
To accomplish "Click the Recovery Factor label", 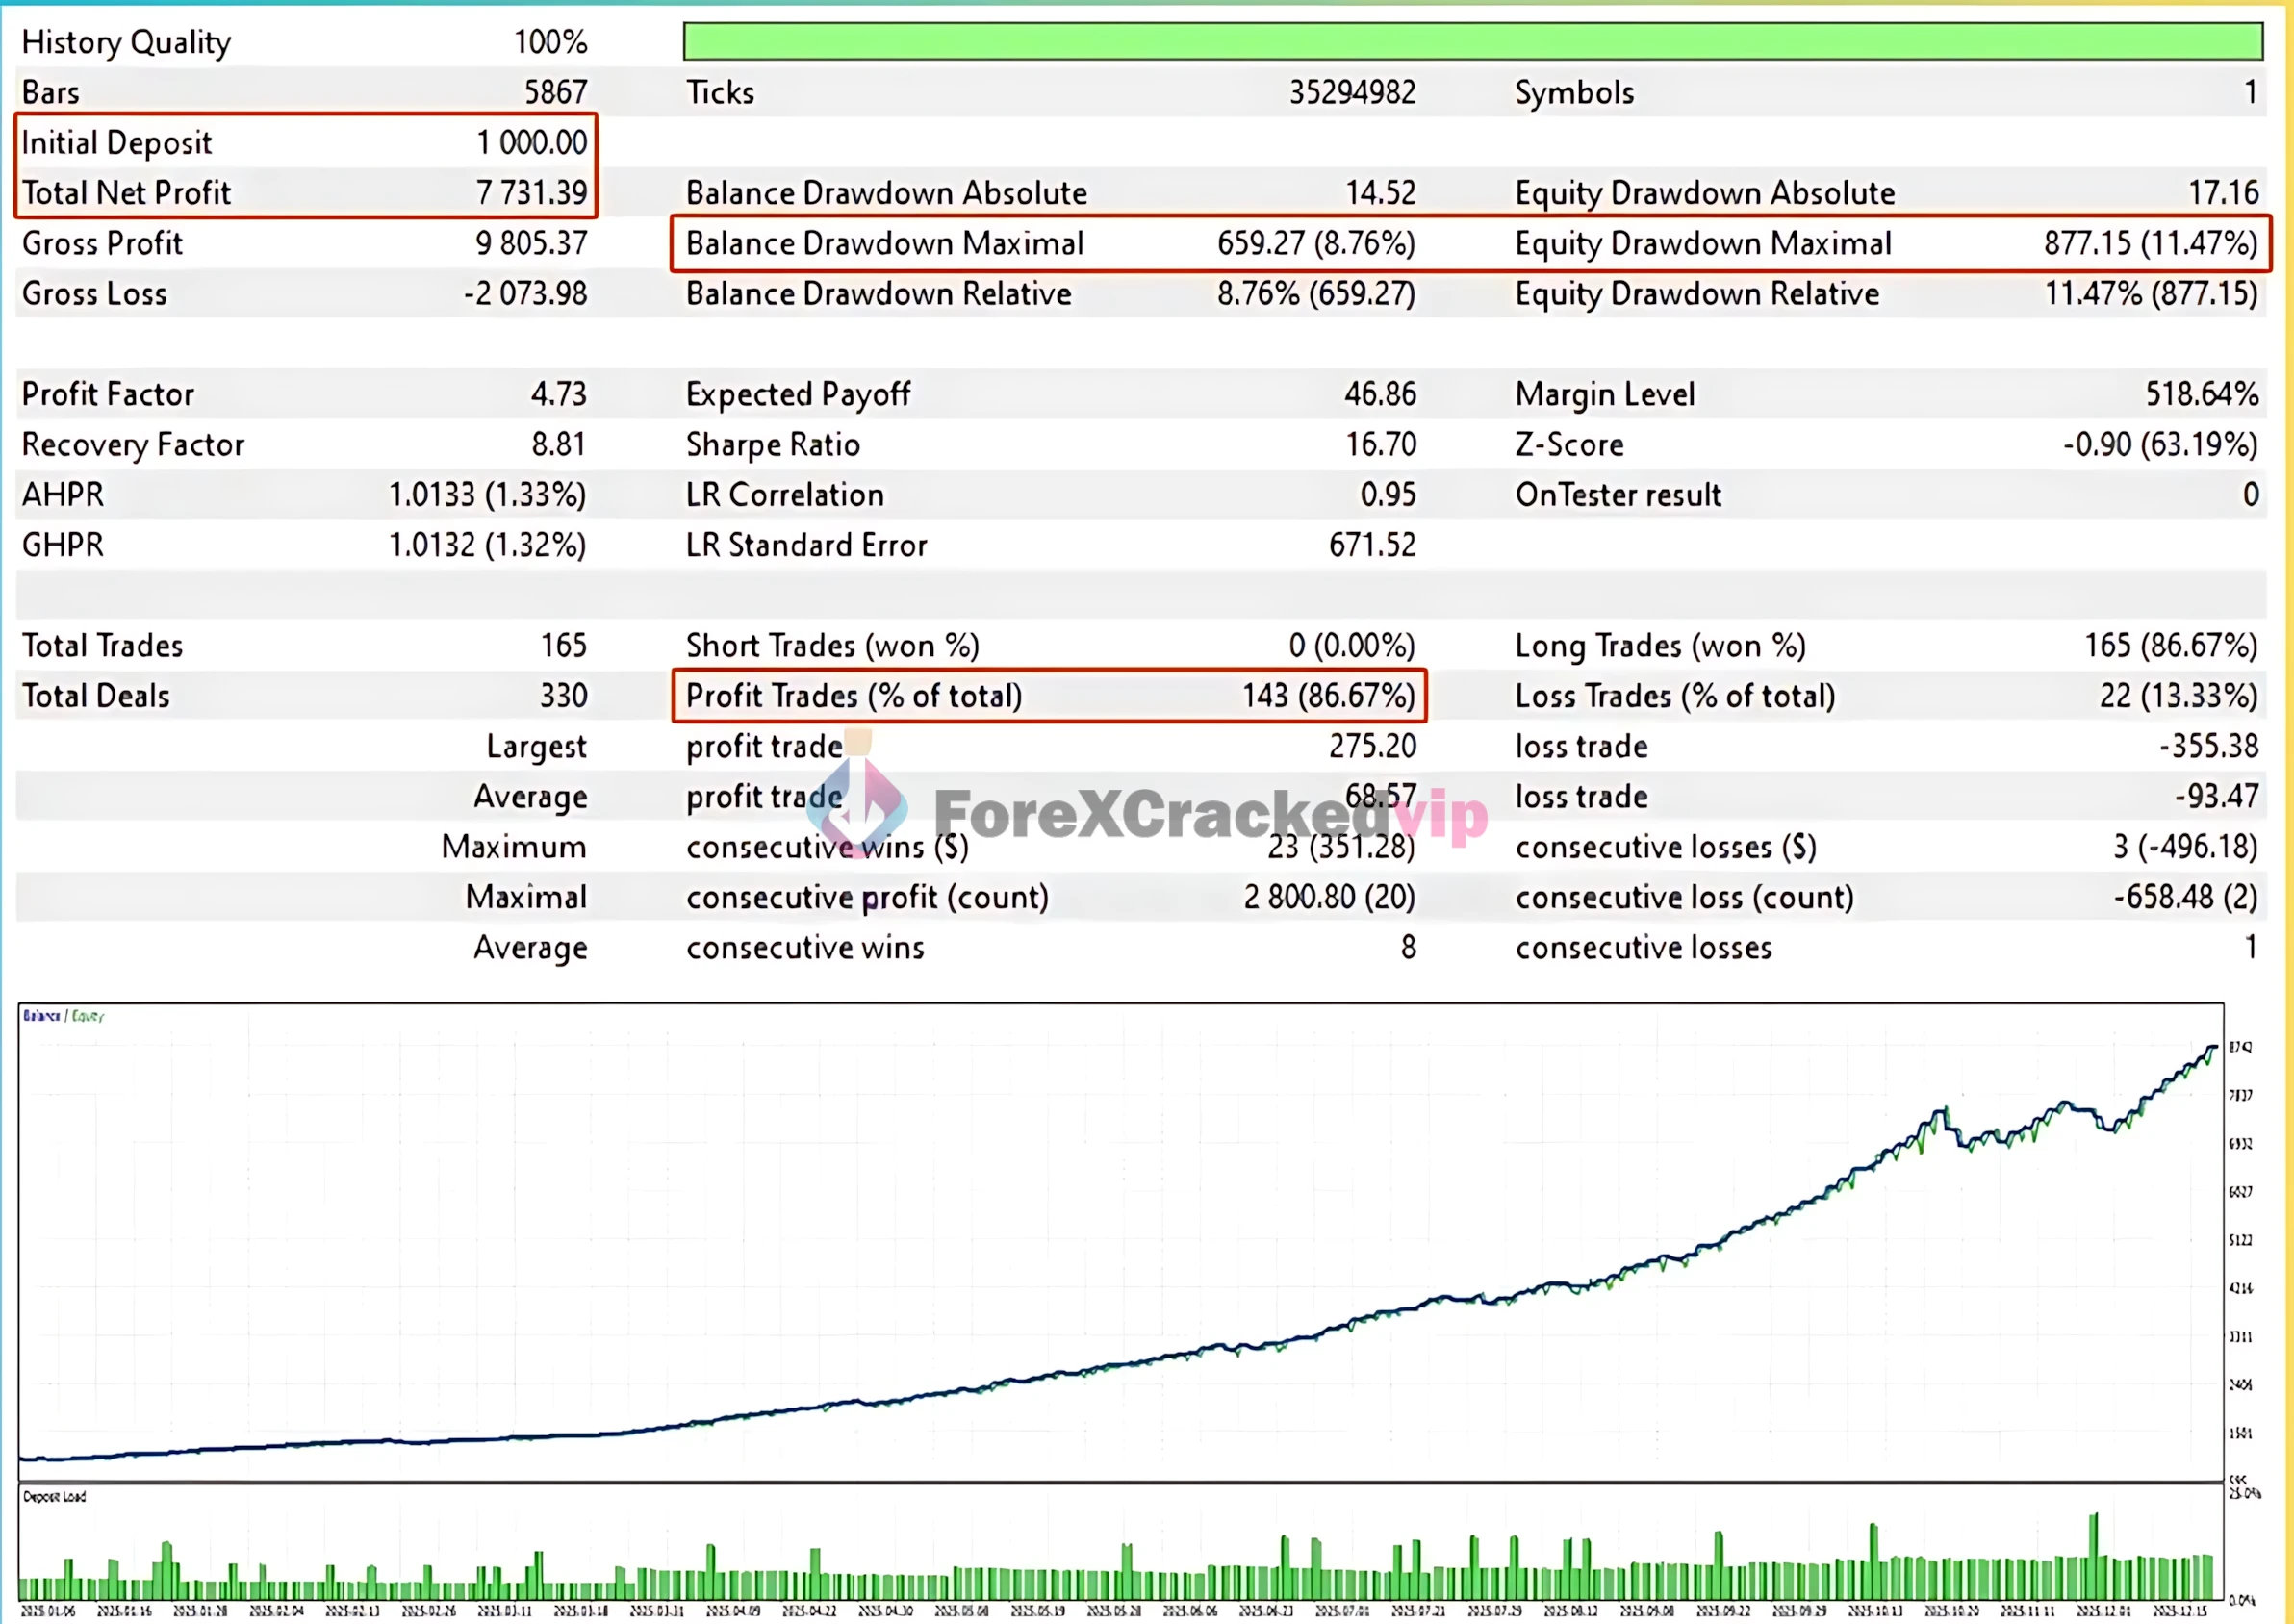I will (133, 444).
